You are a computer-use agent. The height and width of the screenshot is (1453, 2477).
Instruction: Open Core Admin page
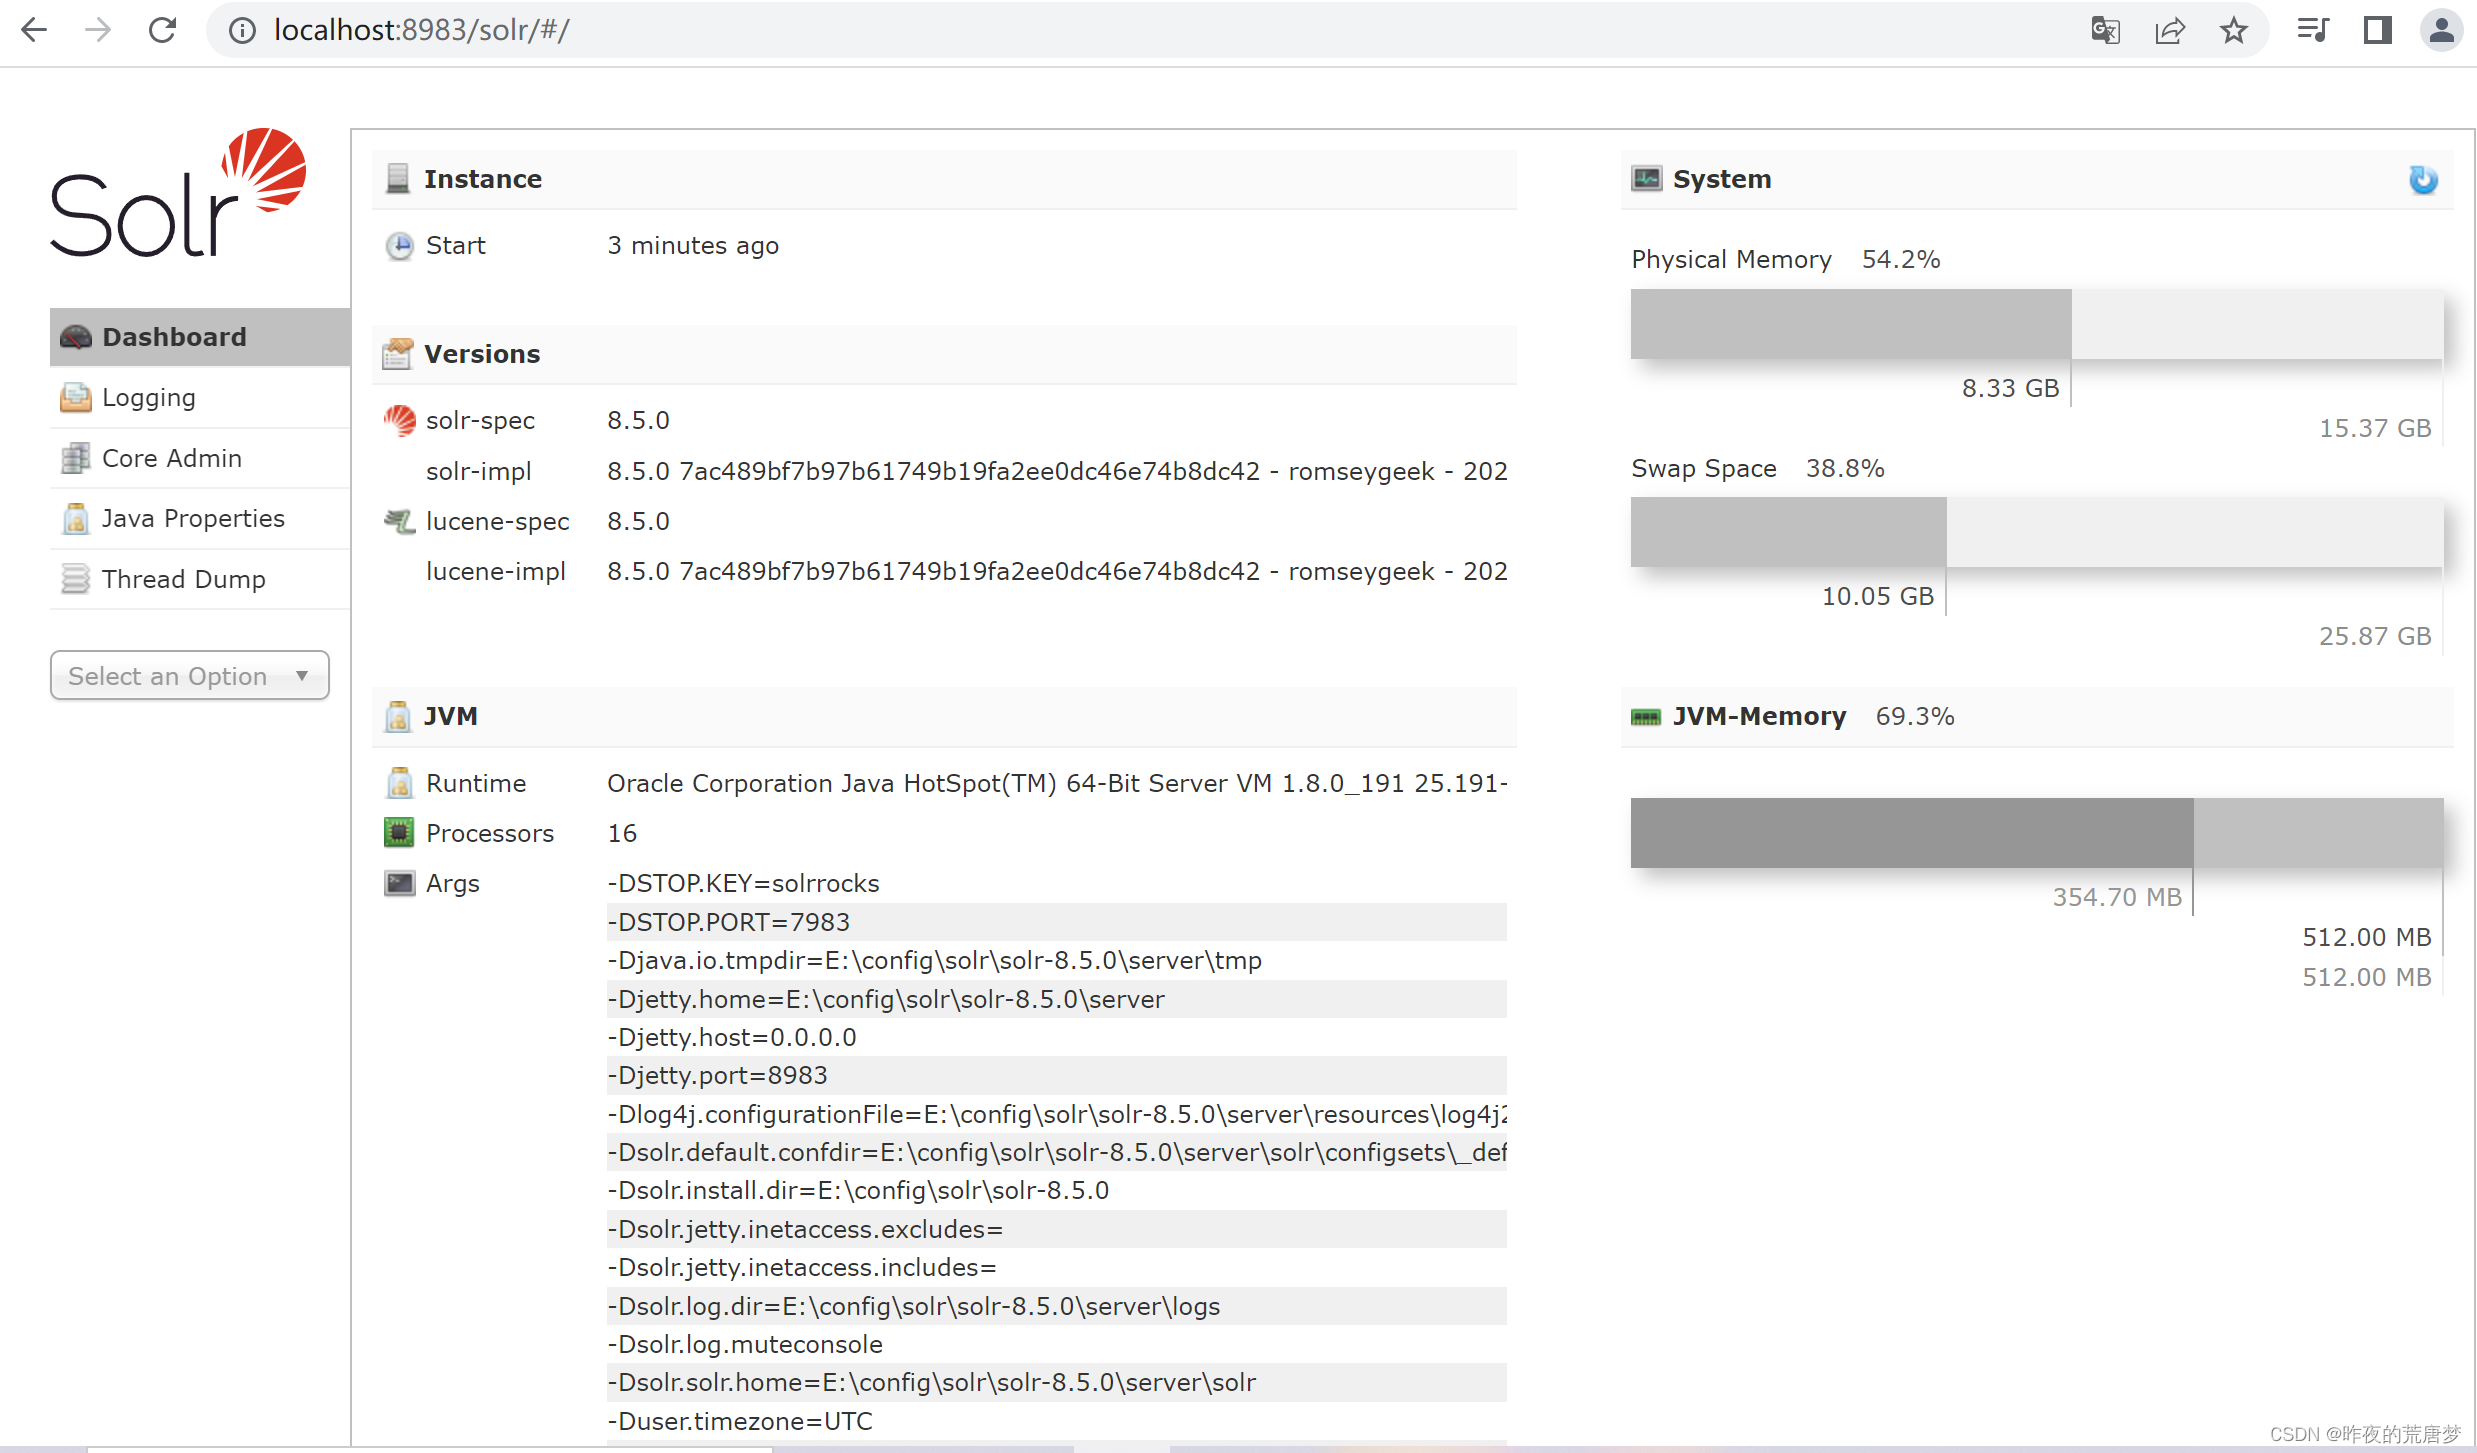(171, 457)
